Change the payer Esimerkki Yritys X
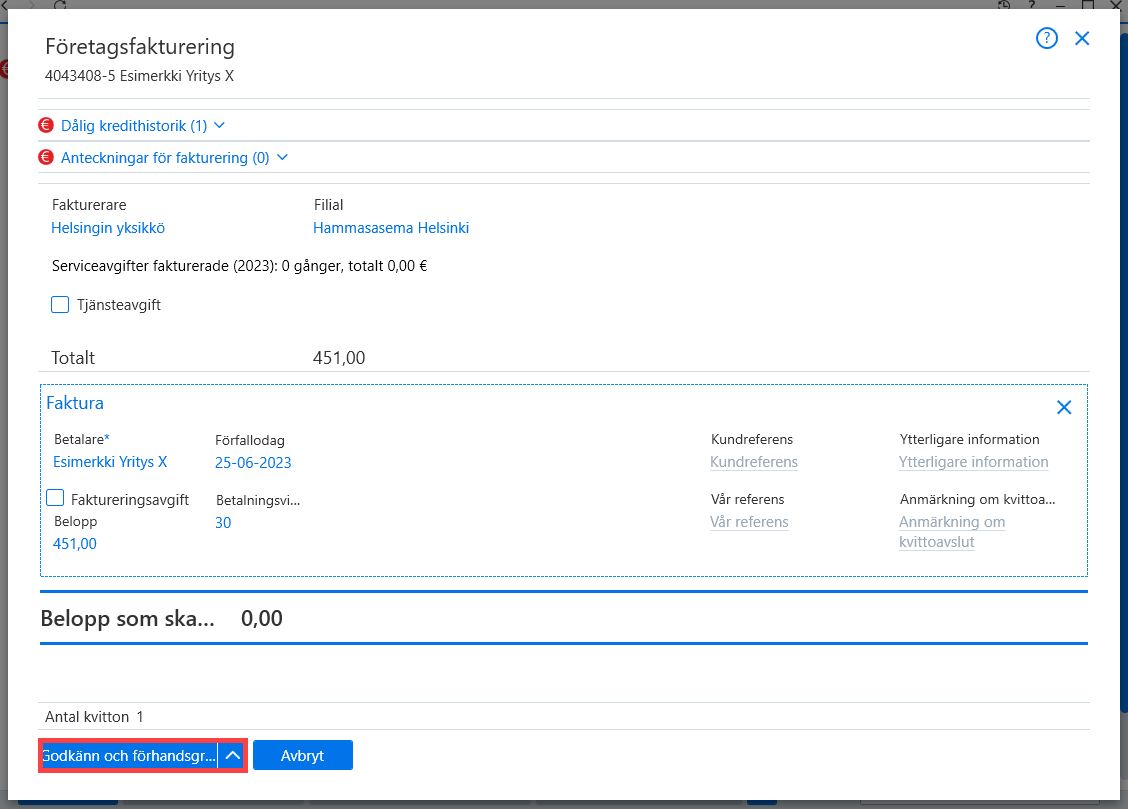Screen dimensions: 1128x809 [110, 462]
